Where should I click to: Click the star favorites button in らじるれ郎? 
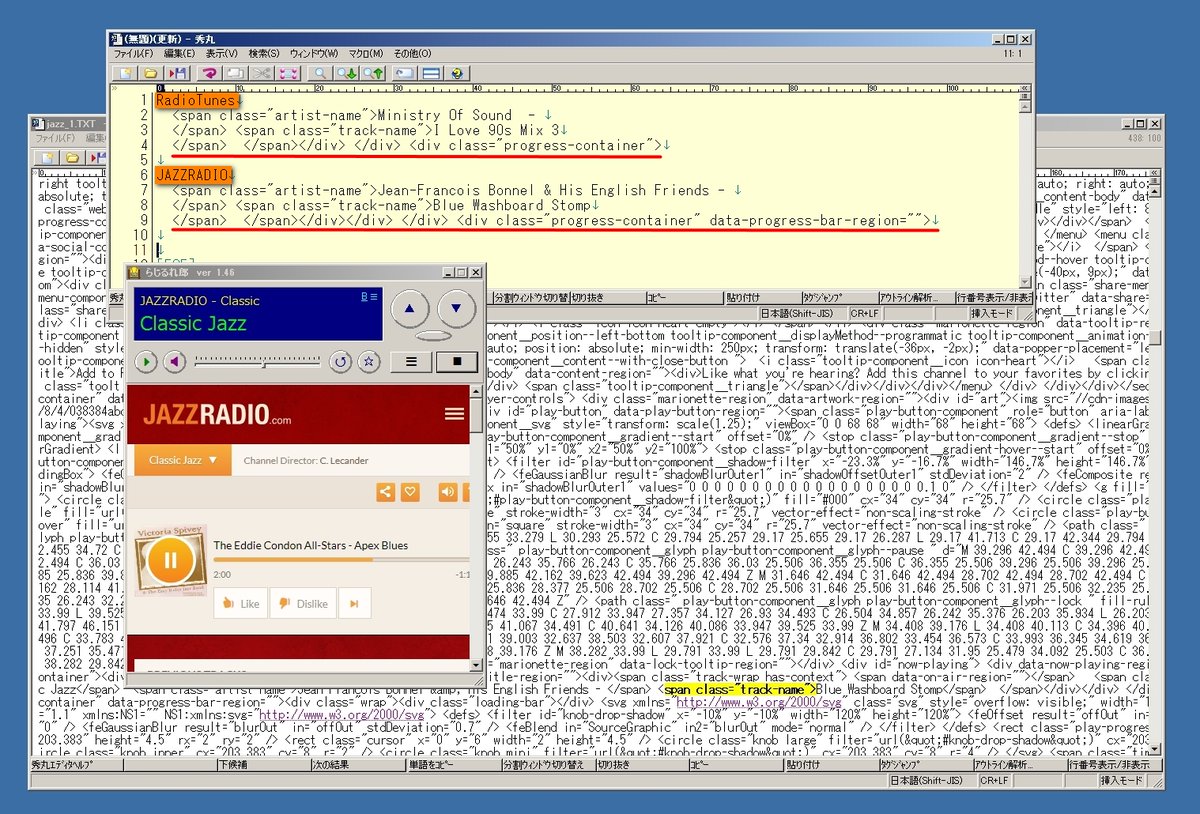click(x=369, y=361)
